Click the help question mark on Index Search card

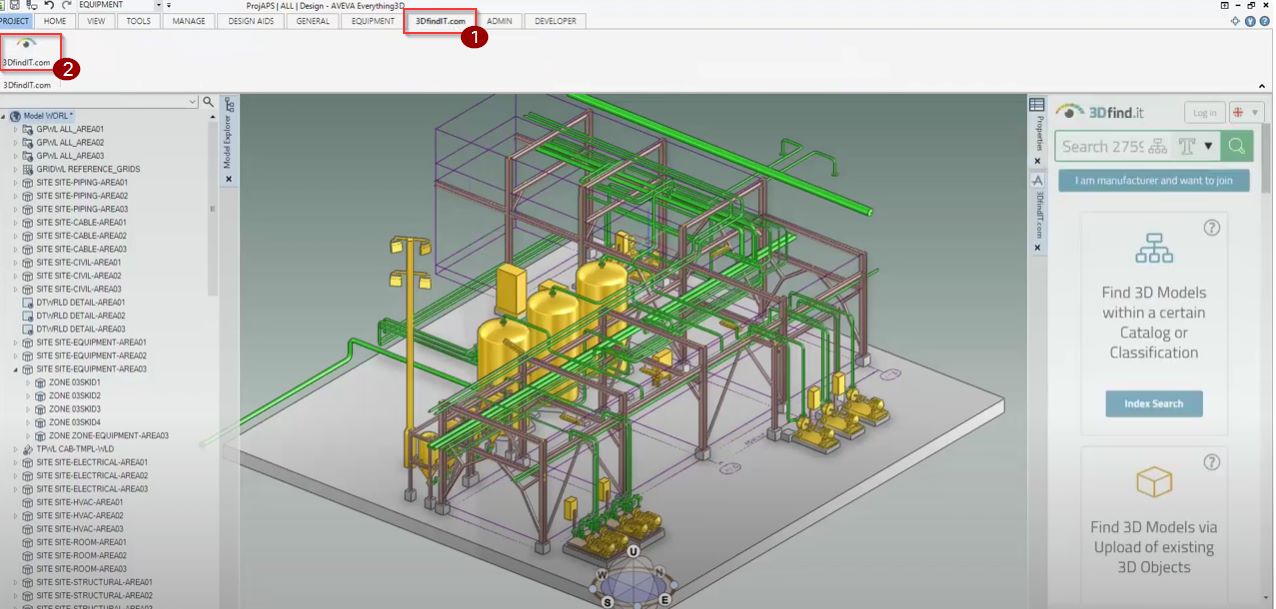pos(1212,228)
